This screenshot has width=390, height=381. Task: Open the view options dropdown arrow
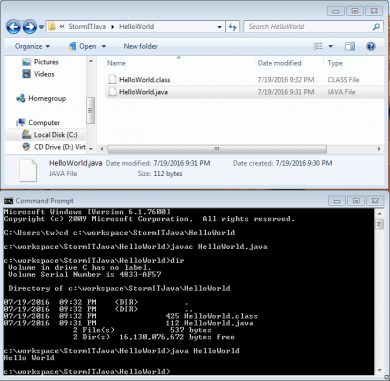pyautogui.click(x=331, y=46)
